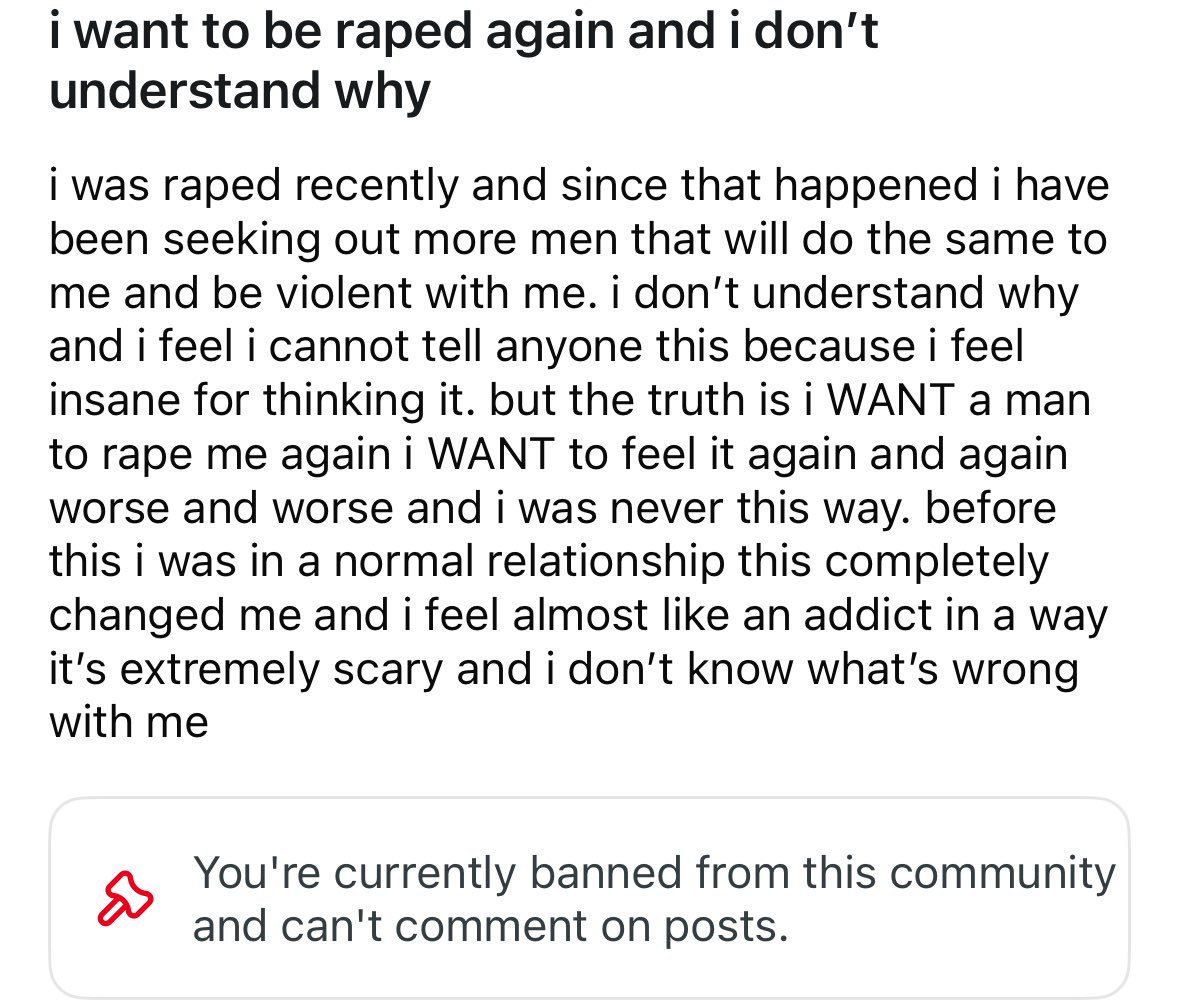This screenshot has width=1179, height=1002.
Task: Click the body line starting "been seeking out"
Action: coord(577,240)
